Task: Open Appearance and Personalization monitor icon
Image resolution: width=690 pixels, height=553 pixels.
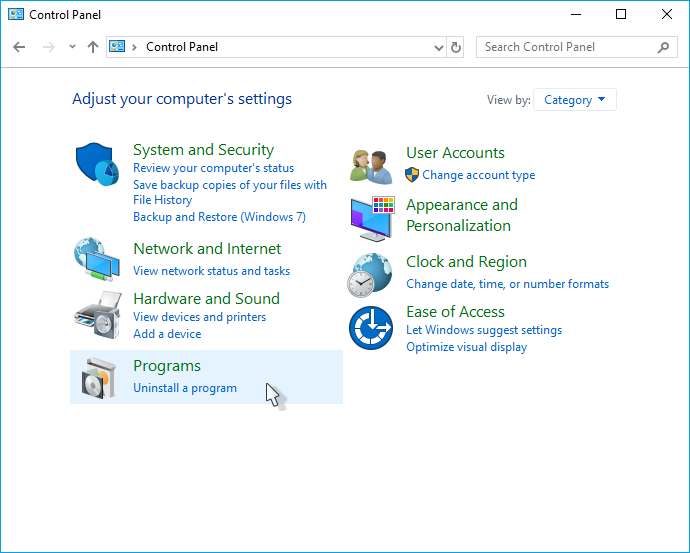Action: [371, 217]
